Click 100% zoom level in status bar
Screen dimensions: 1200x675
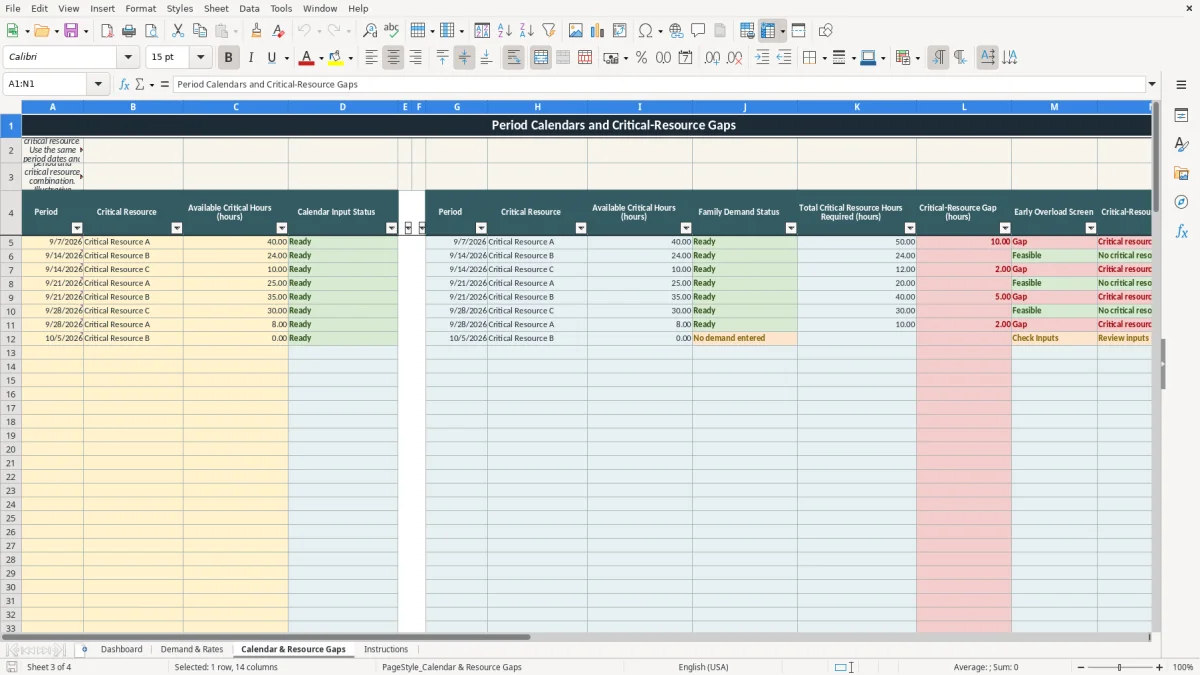1183,667
